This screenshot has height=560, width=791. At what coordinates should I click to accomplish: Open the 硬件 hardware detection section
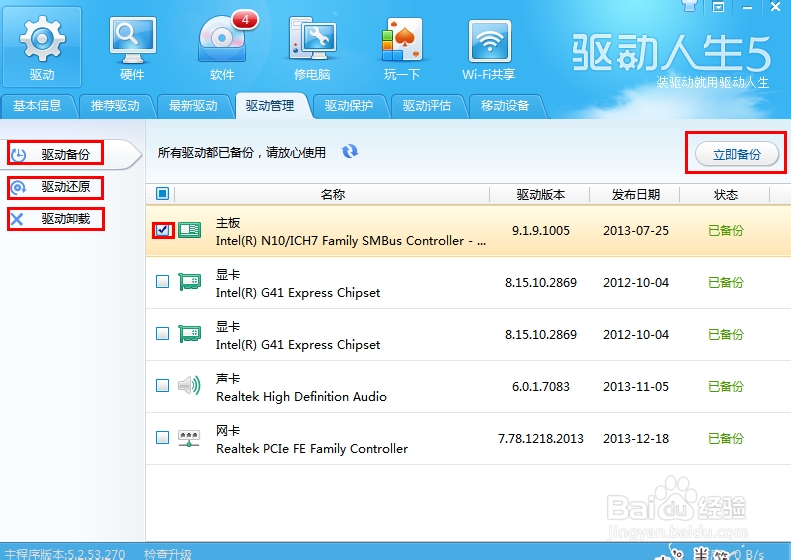[132, 48]
